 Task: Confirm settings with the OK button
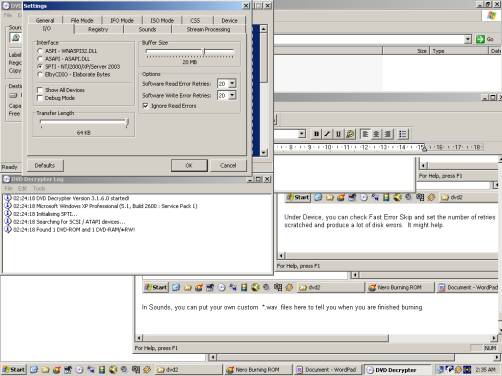click(189, 165)
